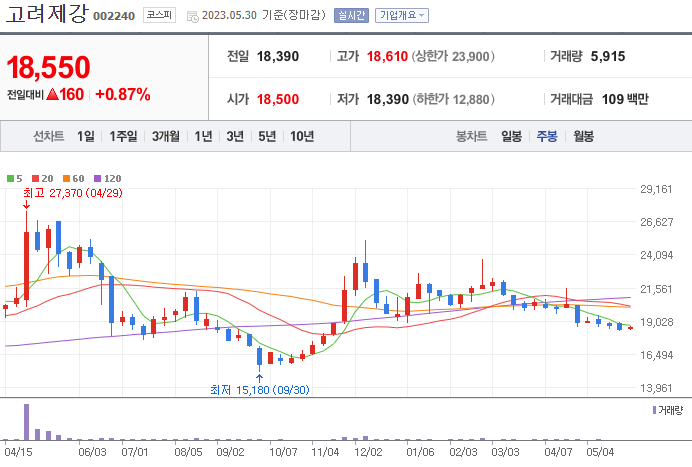Click the 실시간 button
Viewport: 692px width, 467px height.
351,15
